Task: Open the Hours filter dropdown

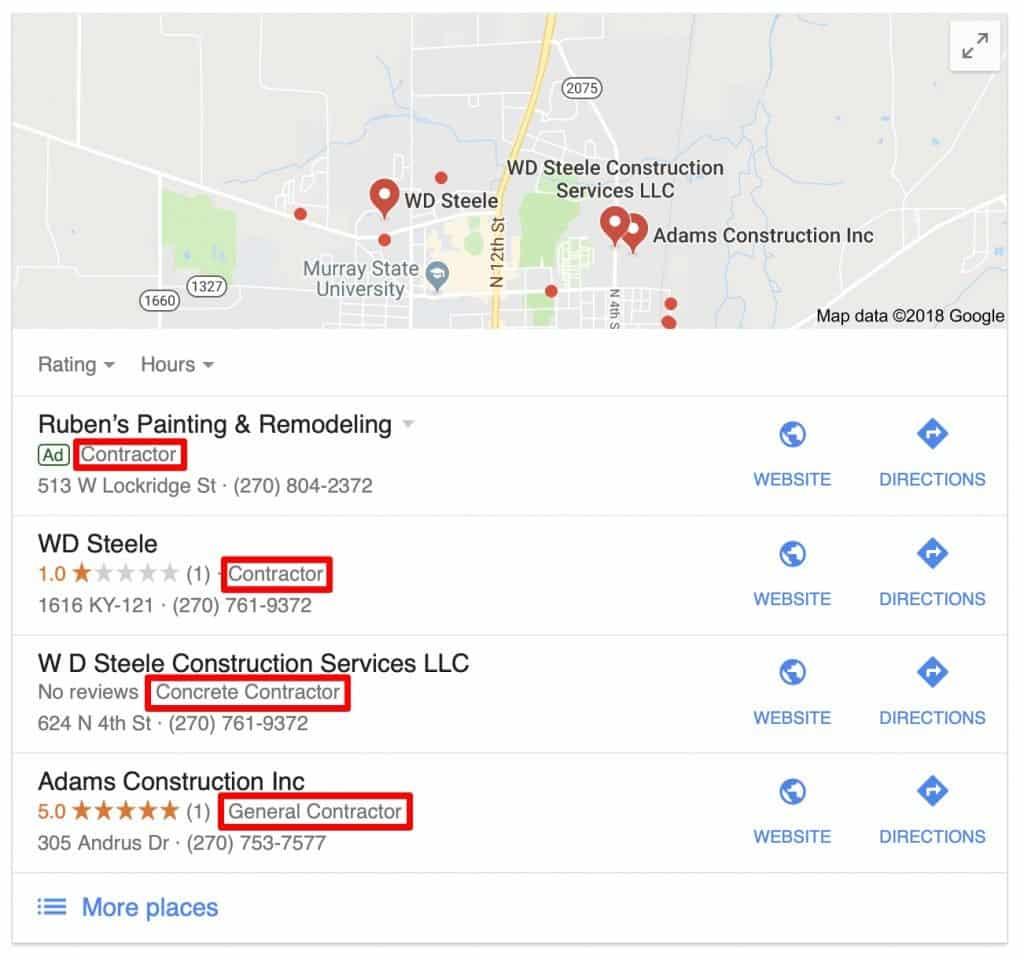Action: [177, 364]
